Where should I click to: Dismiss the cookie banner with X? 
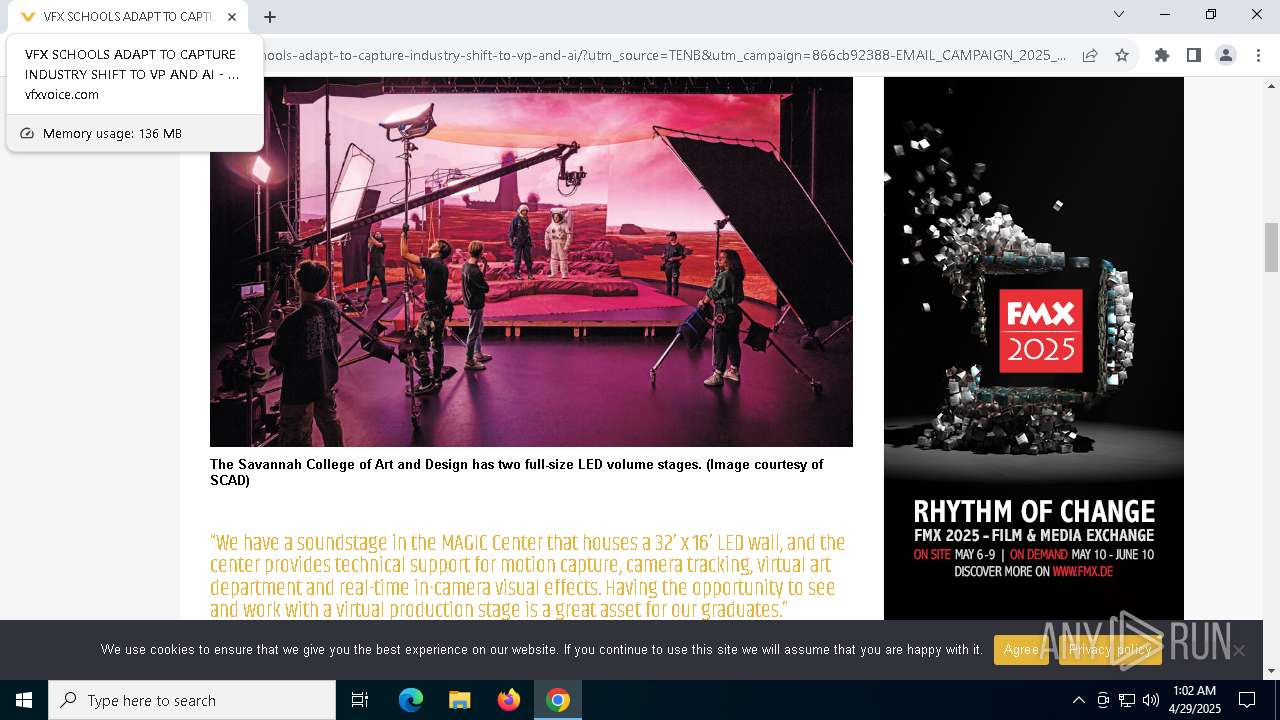pyautogui.click(x=1239, y=650)
